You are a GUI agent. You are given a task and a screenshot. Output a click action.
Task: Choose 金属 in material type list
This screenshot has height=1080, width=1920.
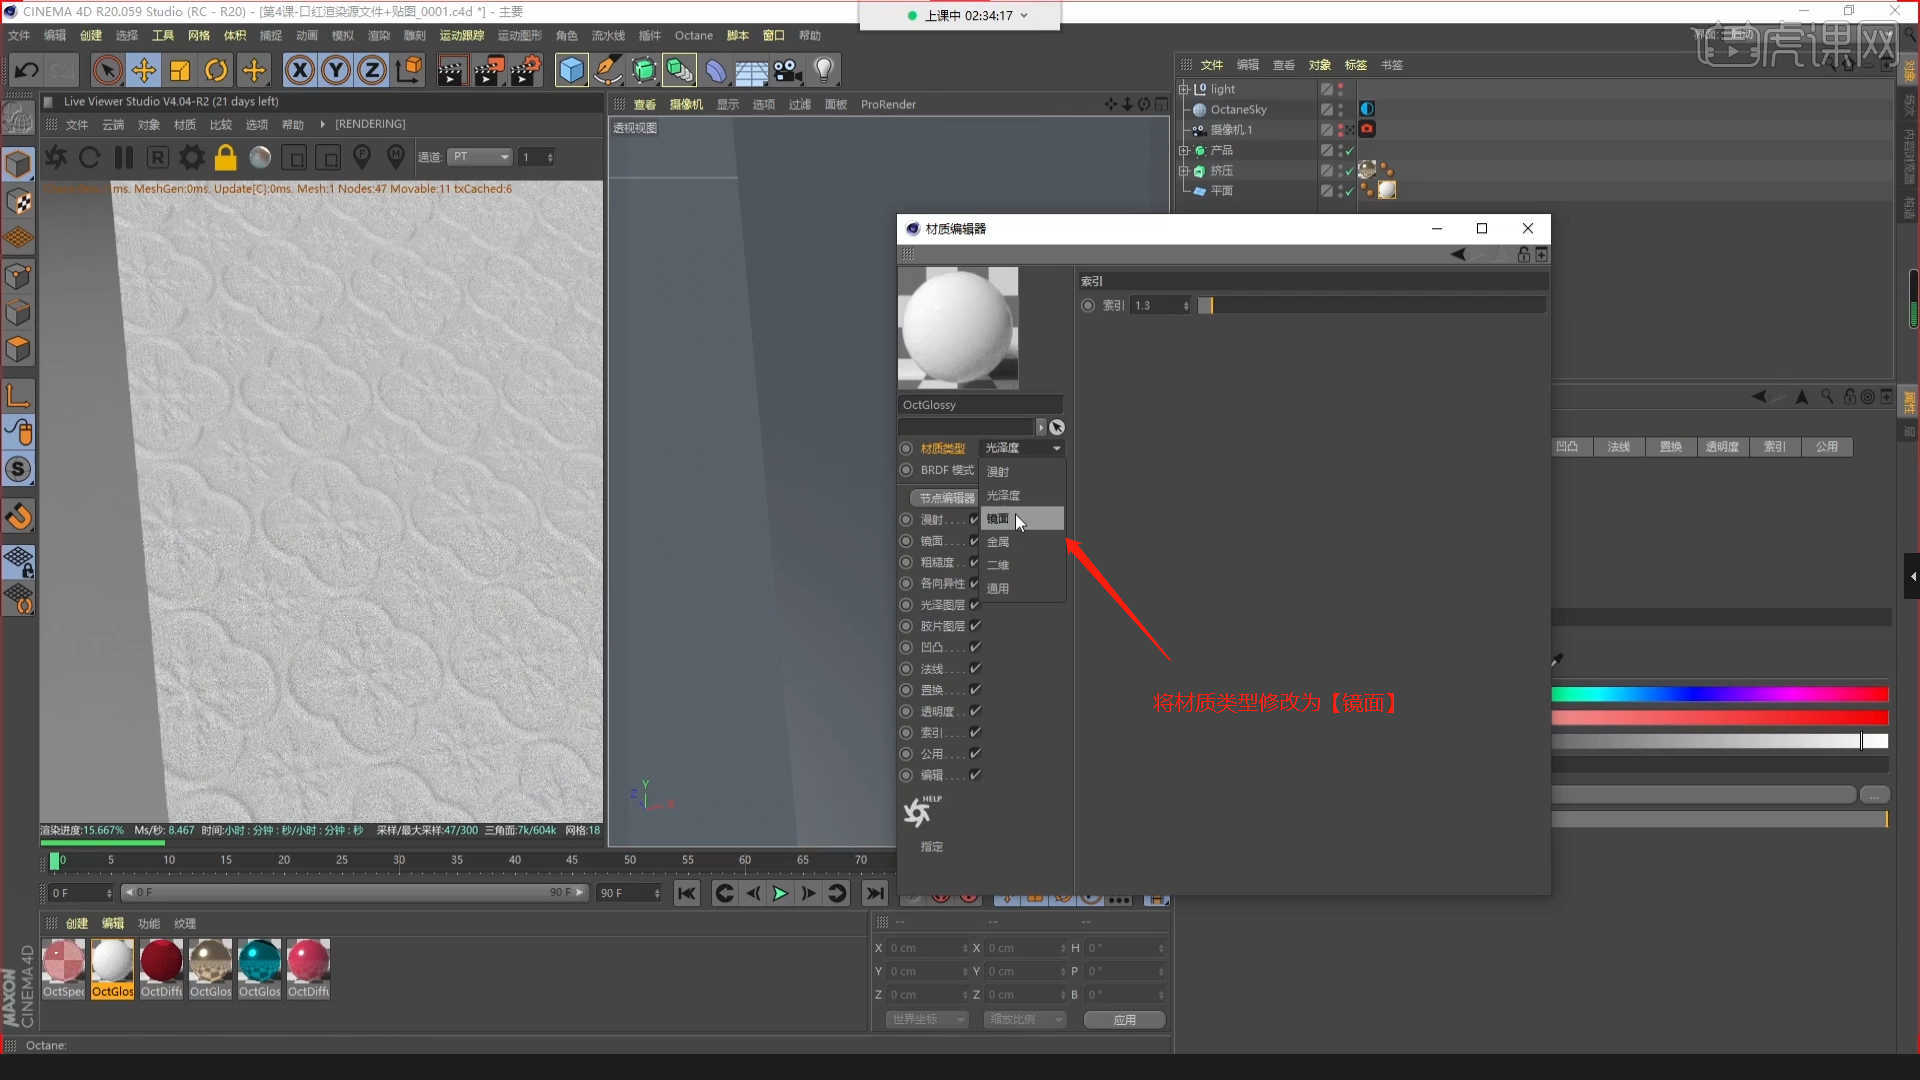point(1022,542)
